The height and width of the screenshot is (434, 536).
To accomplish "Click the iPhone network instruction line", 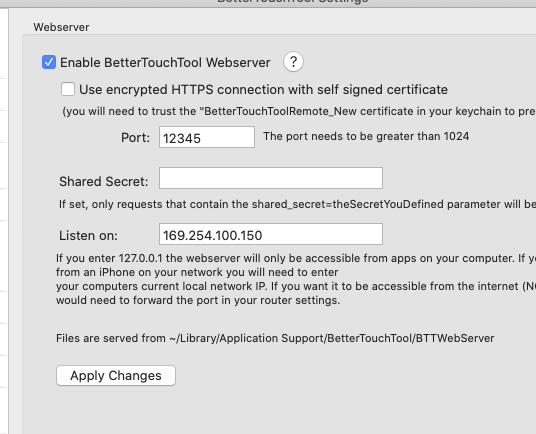I will click(197, 272).
